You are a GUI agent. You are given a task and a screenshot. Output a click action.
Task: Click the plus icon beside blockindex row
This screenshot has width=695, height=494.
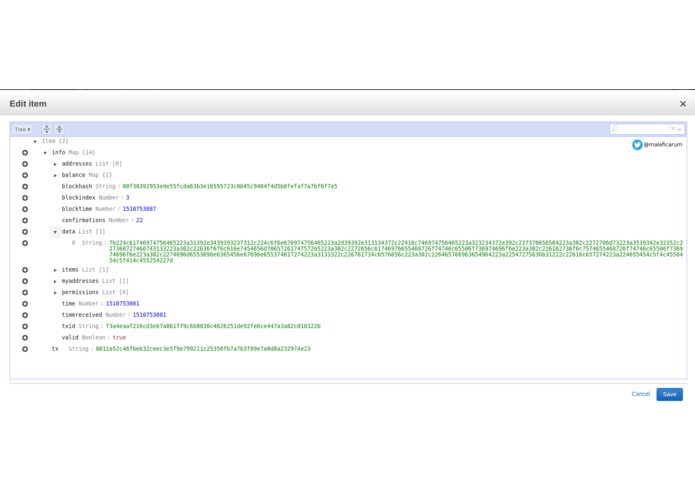(25, 198)
